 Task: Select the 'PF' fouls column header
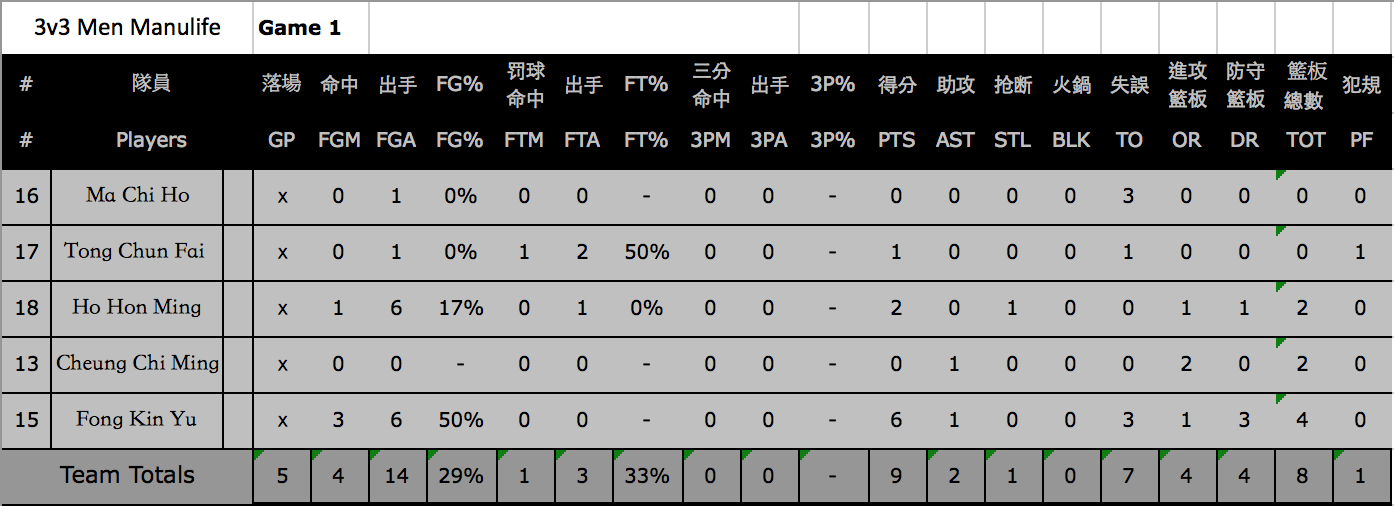[x=1362, y=140]
